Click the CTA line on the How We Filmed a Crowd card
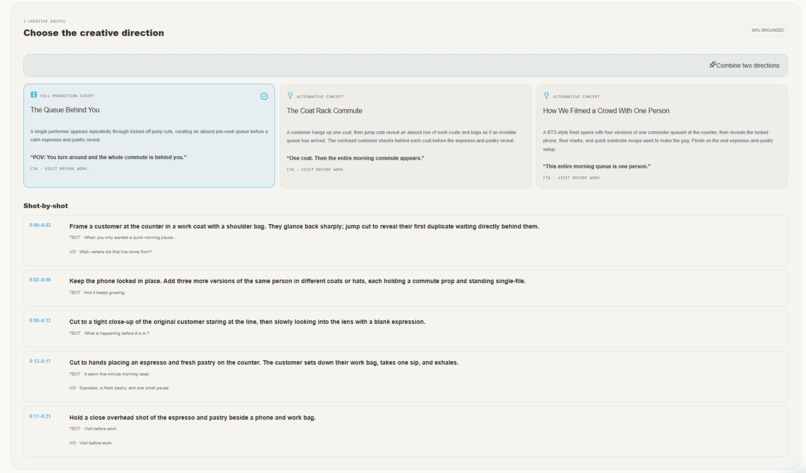The height and width of the screenshot is (473, 806). pos(573,178)
